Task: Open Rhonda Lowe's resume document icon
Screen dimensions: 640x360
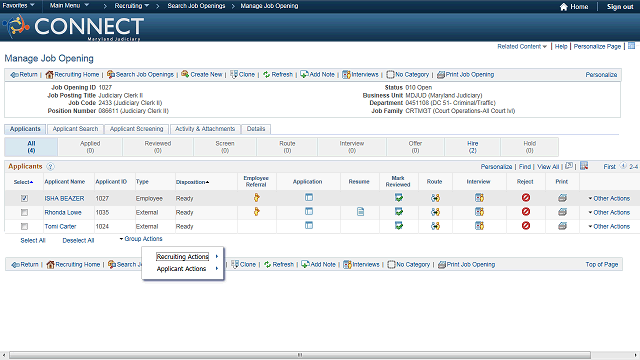Action: point(360,212)
